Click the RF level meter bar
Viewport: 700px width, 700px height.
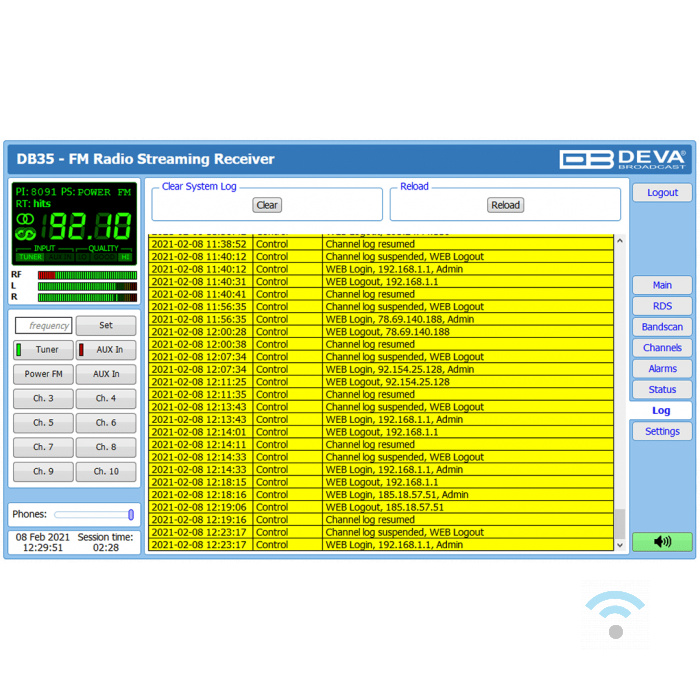pos(88,275)
